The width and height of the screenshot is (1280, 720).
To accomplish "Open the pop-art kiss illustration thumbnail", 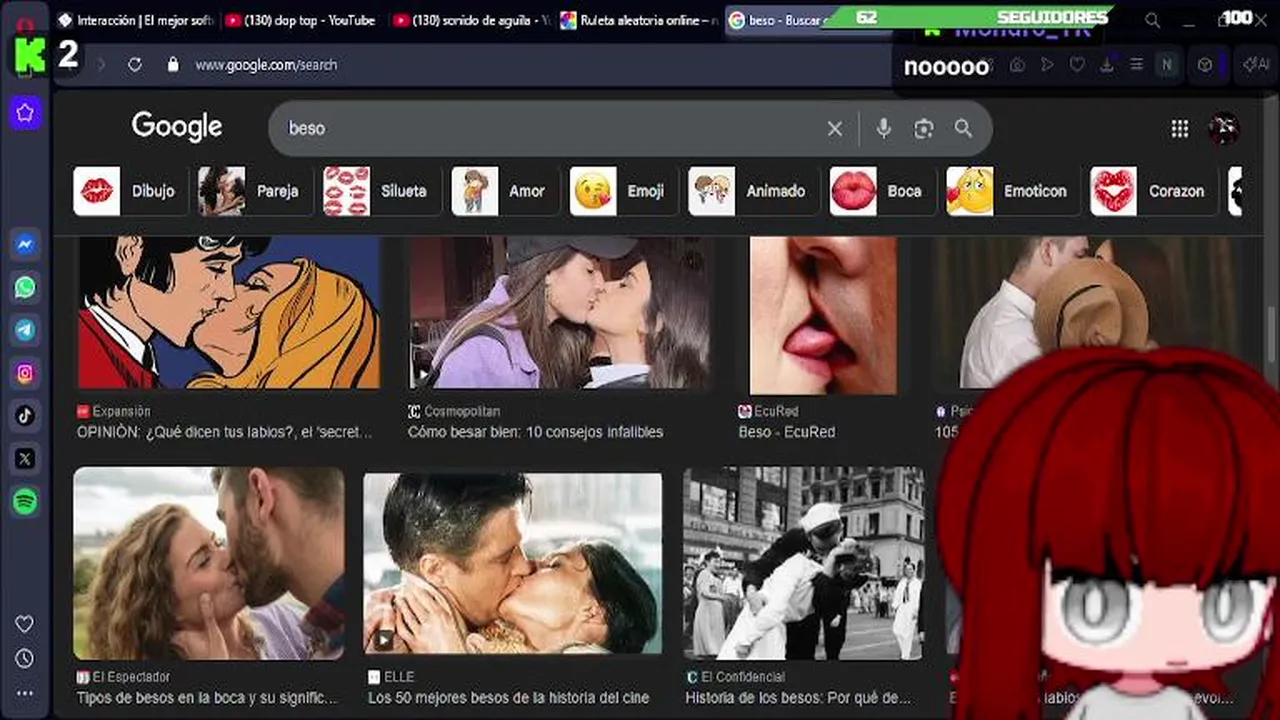I will tap(229, 312).
